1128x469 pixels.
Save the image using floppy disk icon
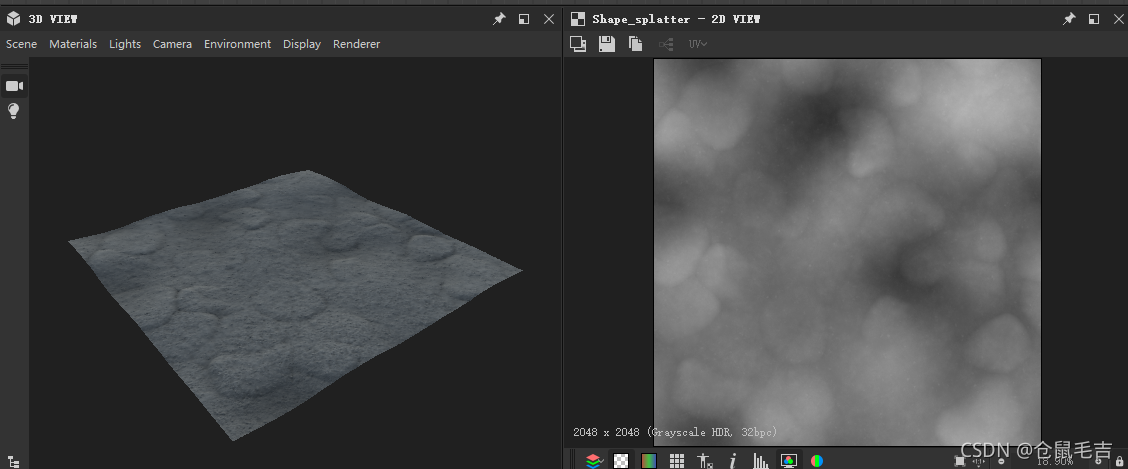pyautogui.click(x=606, y=44)
